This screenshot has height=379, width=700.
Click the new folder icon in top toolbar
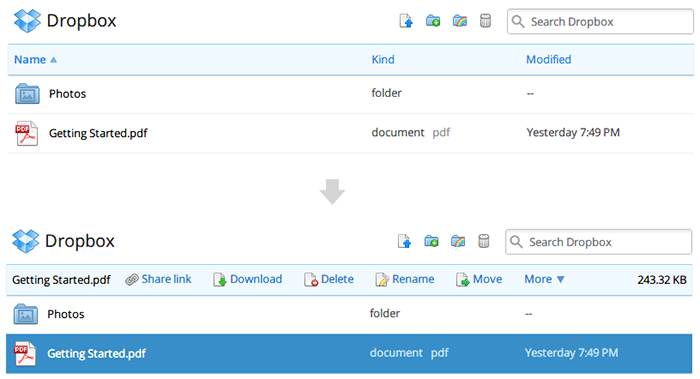coord(433,21)
